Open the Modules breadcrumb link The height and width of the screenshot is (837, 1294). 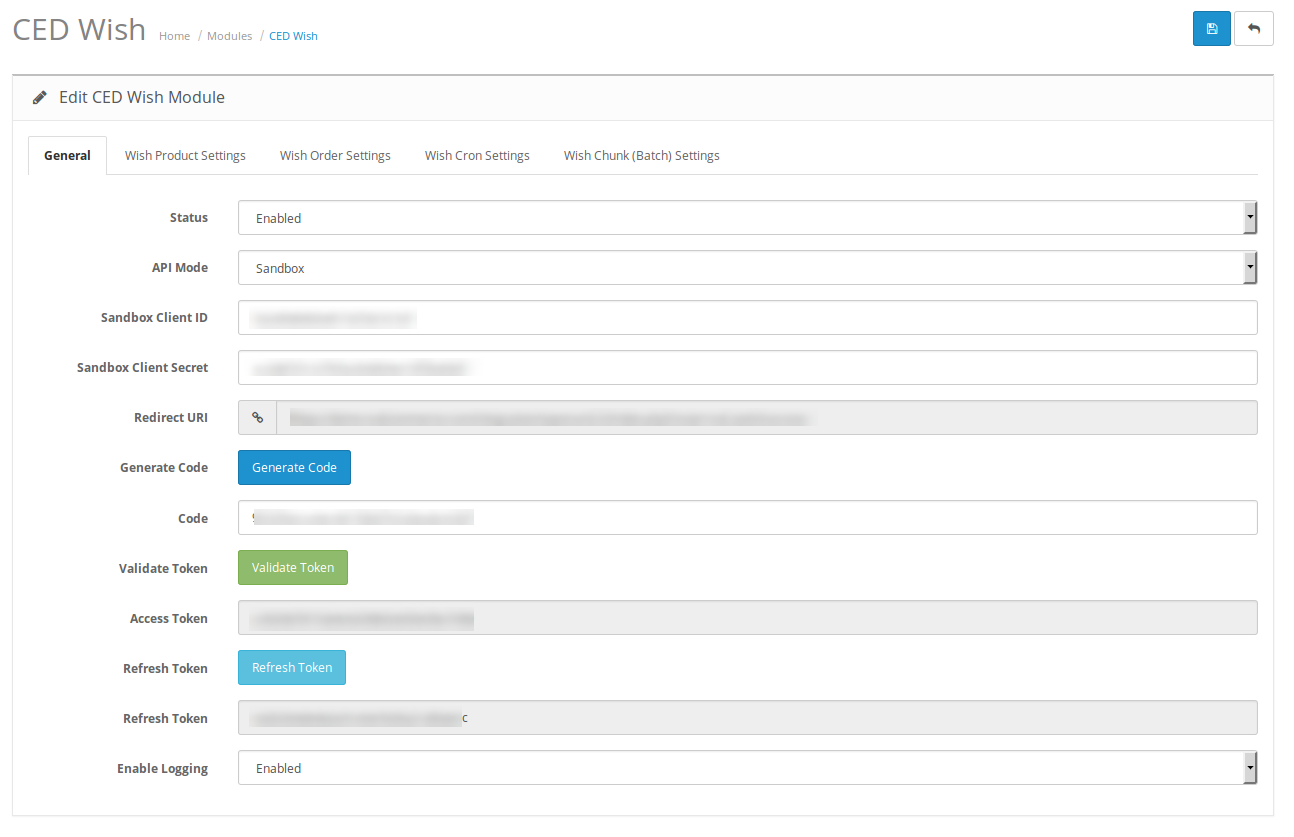(x=229, y=36)
